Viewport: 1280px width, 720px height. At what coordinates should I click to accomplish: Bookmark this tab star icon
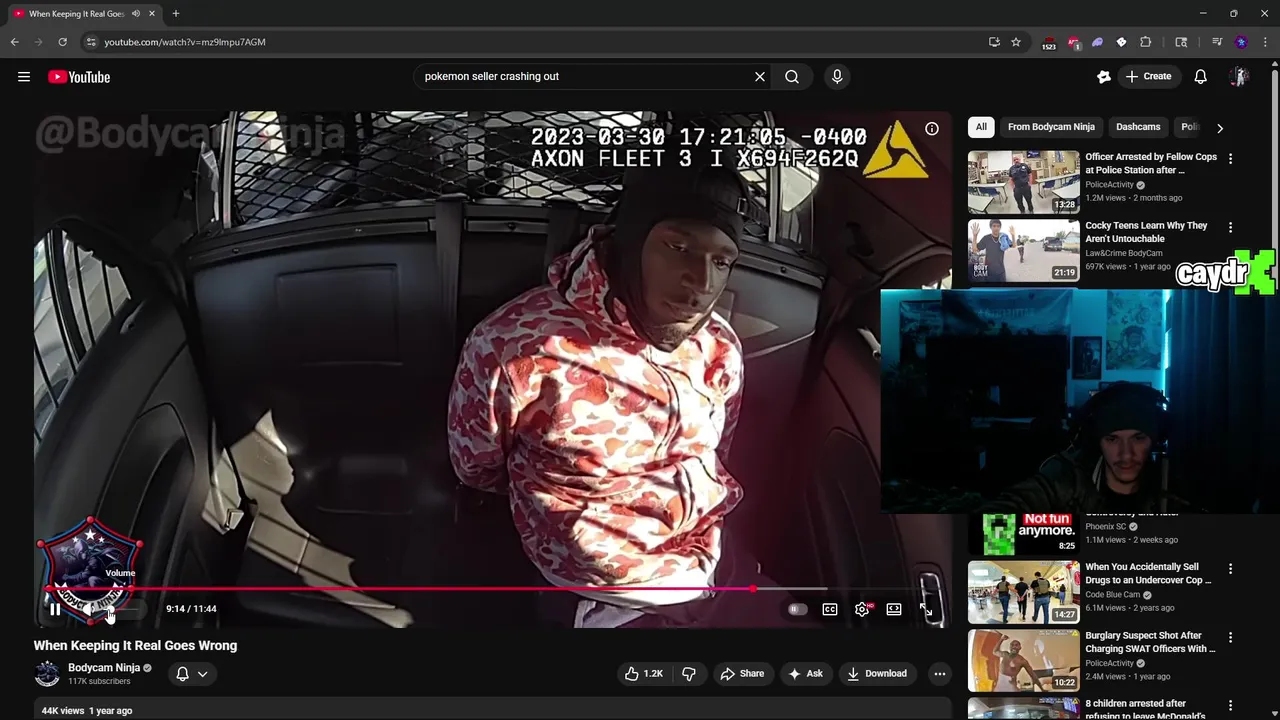pos(1016,42)
